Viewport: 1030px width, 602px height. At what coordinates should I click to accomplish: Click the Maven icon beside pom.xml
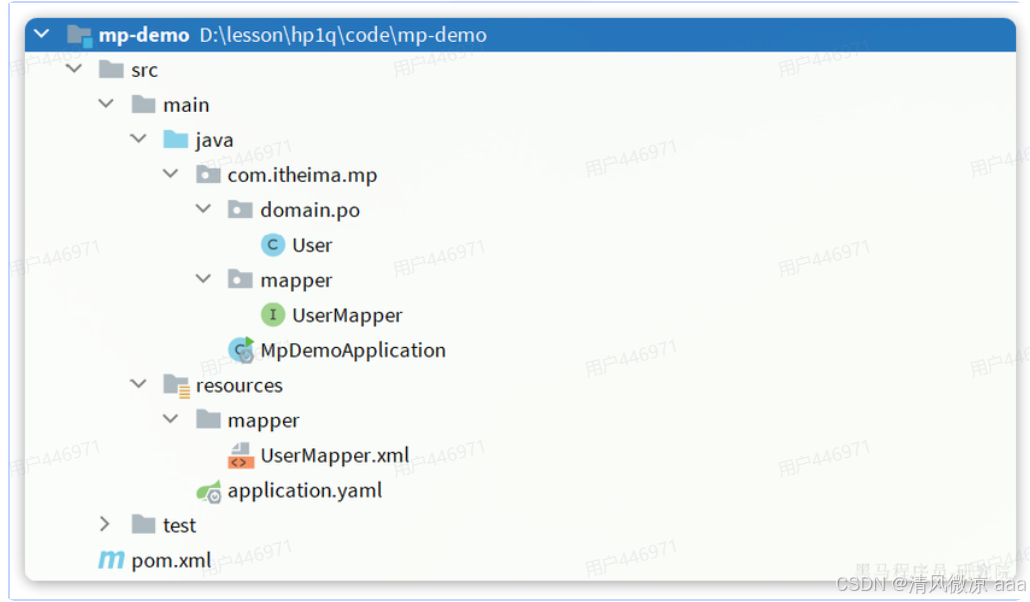click(111, 559)
